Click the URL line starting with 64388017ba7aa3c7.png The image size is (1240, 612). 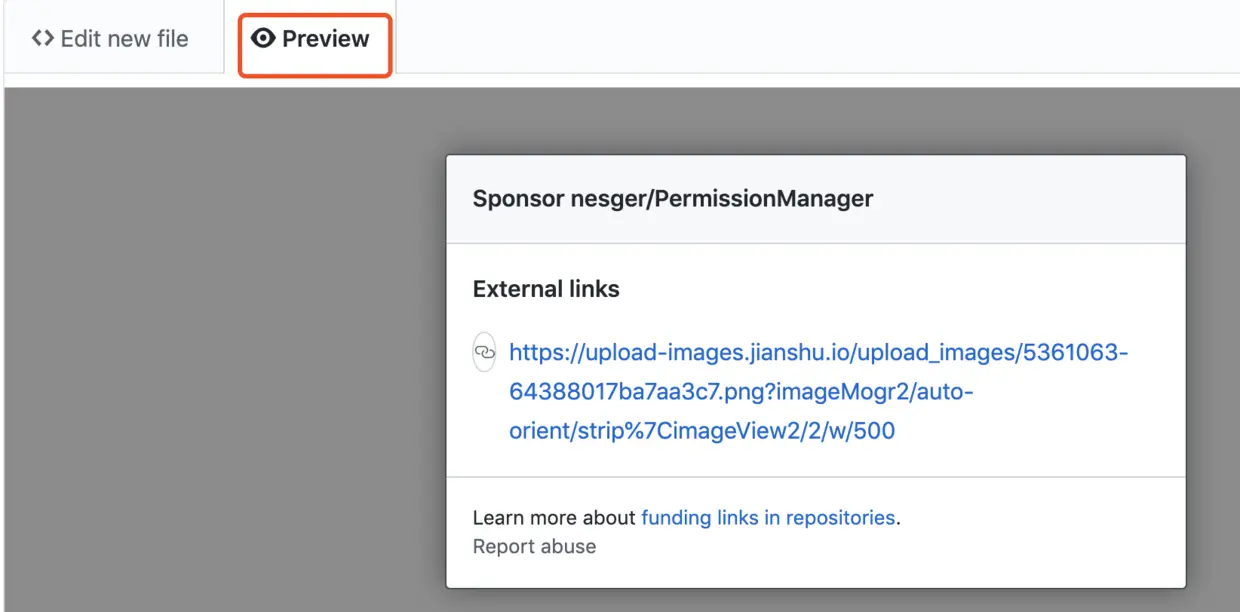click(x=740, y=392)
